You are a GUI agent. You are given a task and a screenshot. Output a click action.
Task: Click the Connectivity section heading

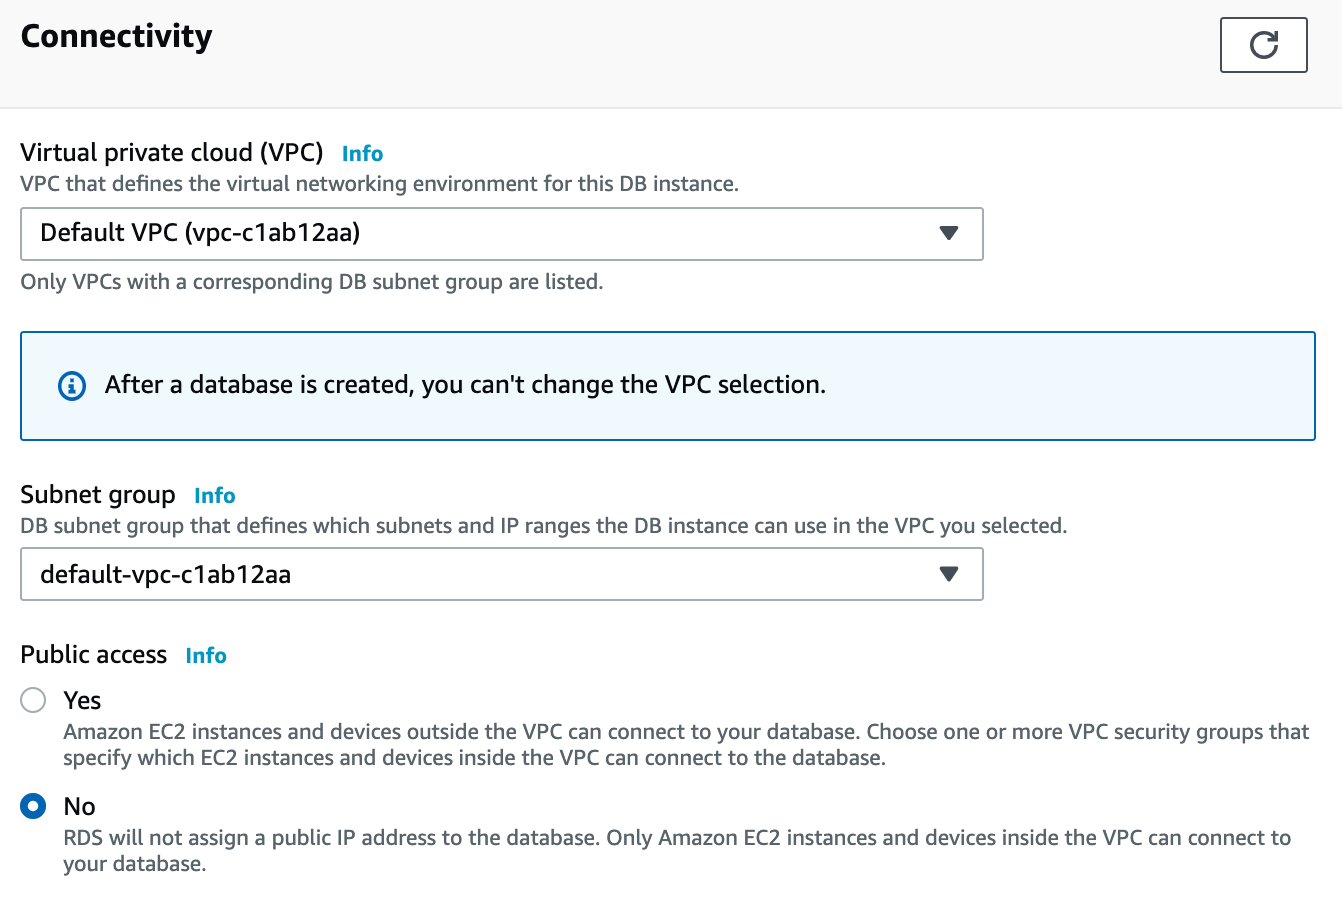click(116, 36)
